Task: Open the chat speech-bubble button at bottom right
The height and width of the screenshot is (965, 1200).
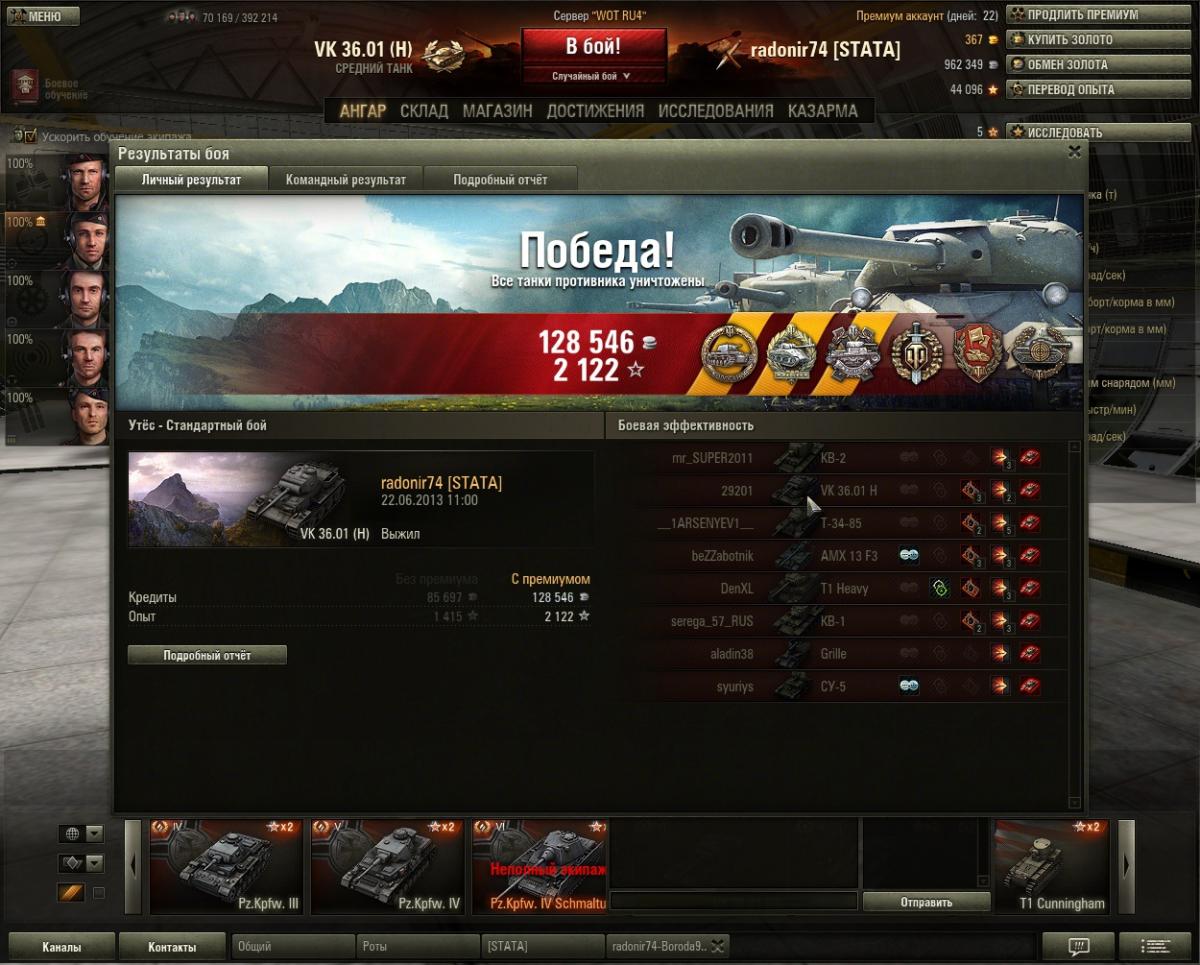Action: (x=1078, y=946)
